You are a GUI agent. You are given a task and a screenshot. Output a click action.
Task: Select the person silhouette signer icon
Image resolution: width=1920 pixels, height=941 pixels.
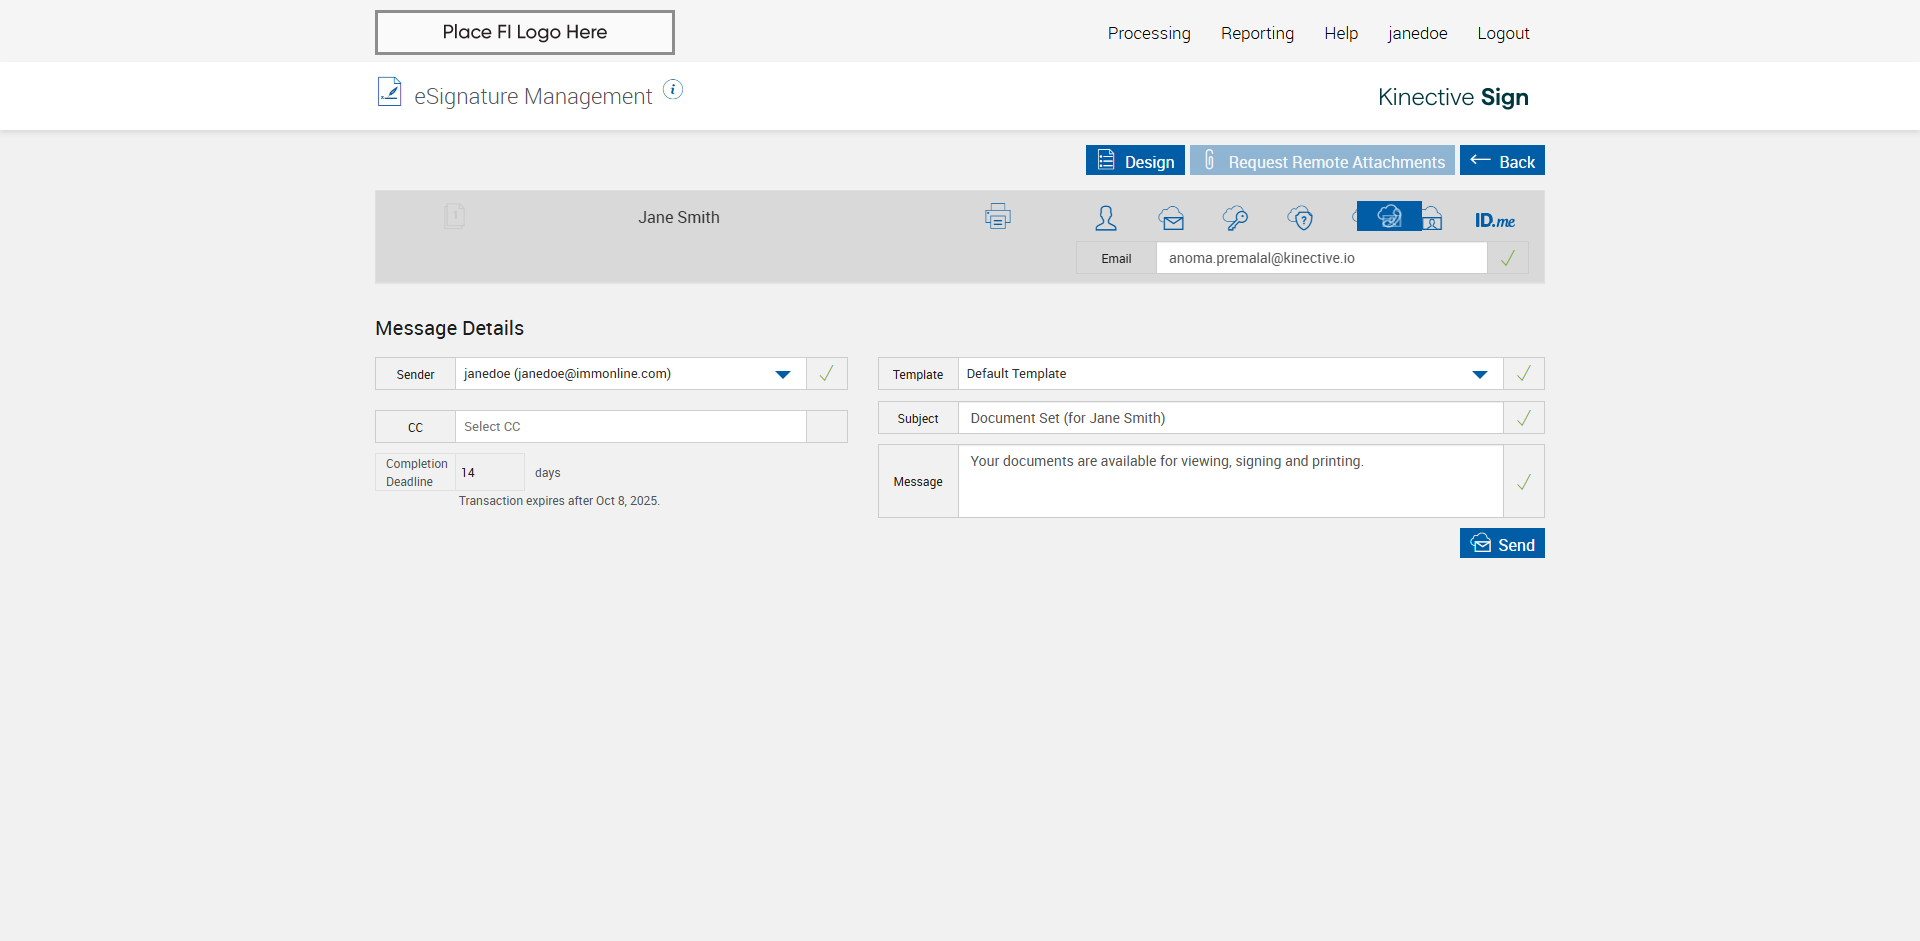pyautogui.click(x=1106, y=217)
